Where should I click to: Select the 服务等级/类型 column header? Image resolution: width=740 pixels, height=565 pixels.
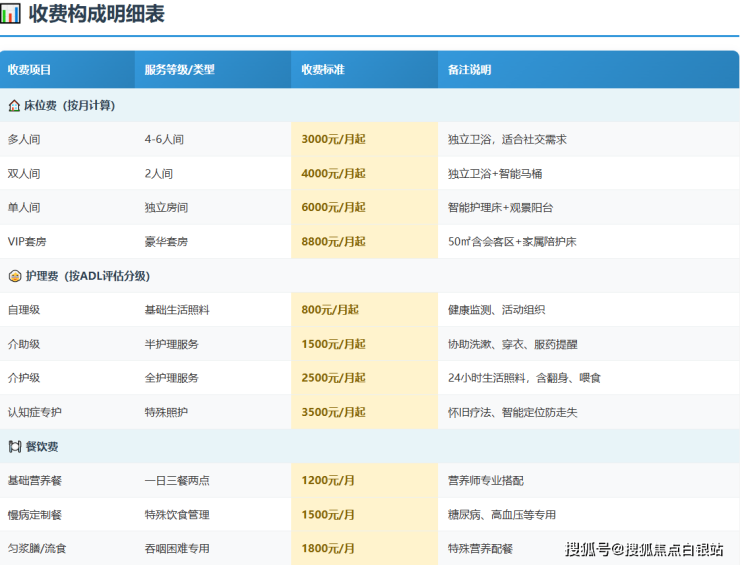(x=179, y=70)
